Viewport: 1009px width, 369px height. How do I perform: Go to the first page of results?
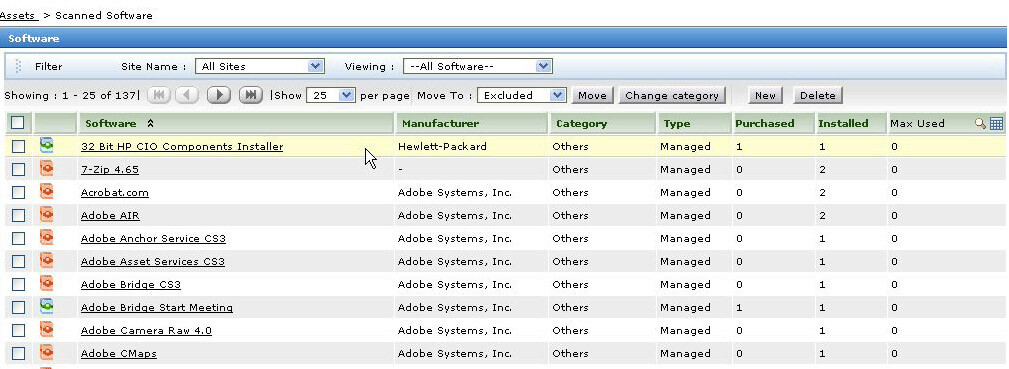(x=159, y=95)
